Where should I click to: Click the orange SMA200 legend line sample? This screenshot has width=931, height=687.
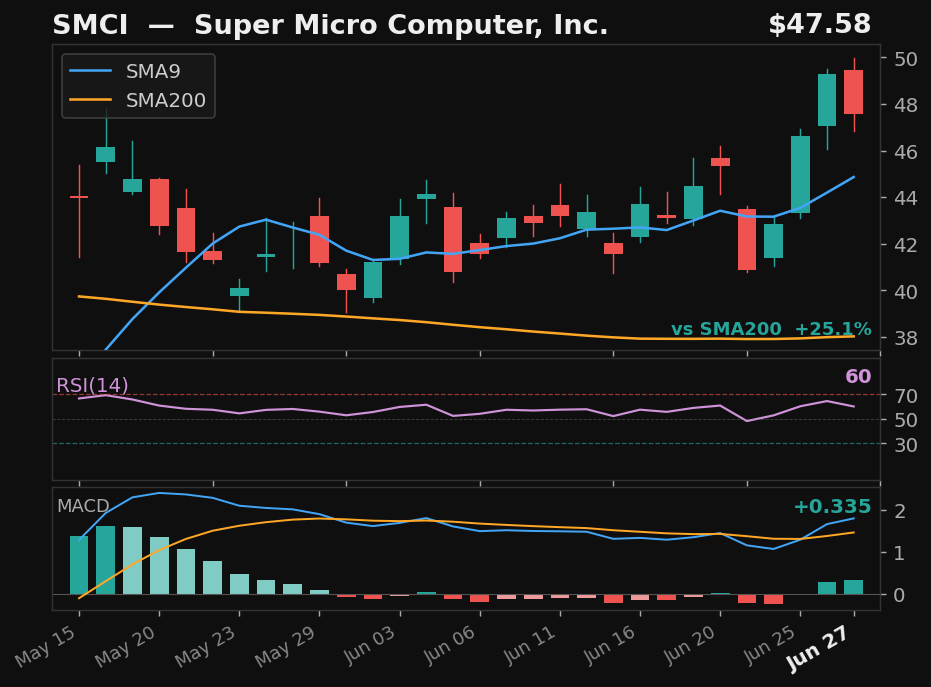tap(90, 100)
